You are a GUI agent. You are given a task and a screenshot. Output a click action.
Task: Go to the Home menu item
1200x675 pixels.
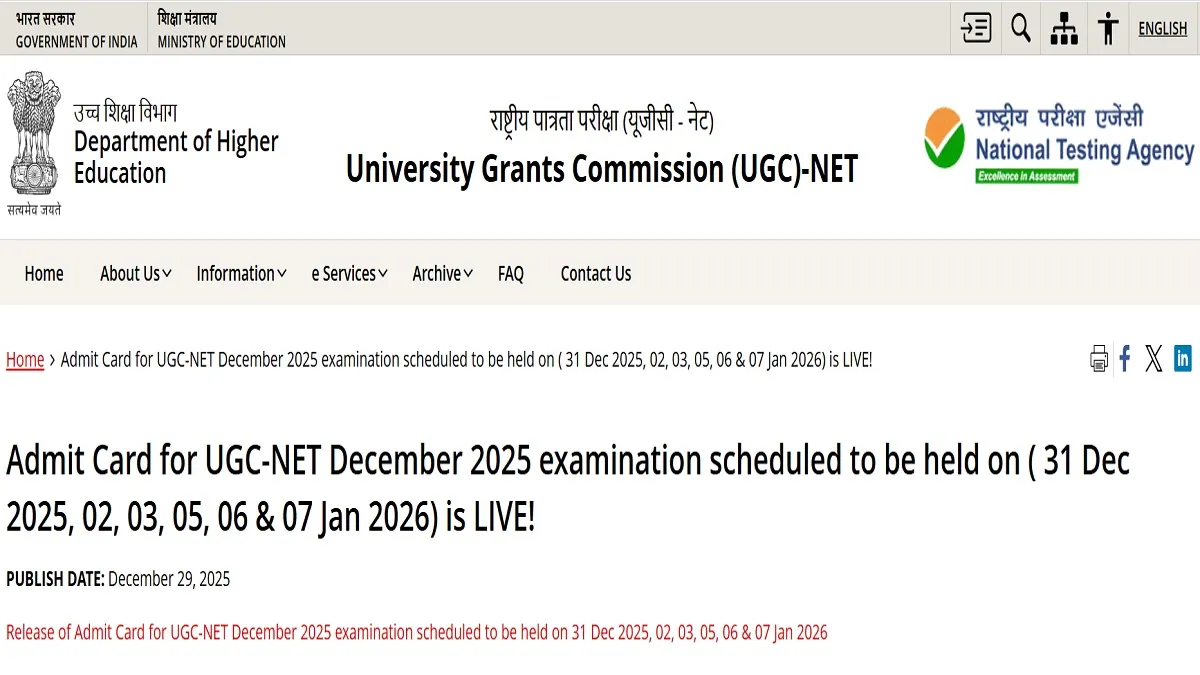click(x=44, y=274)
